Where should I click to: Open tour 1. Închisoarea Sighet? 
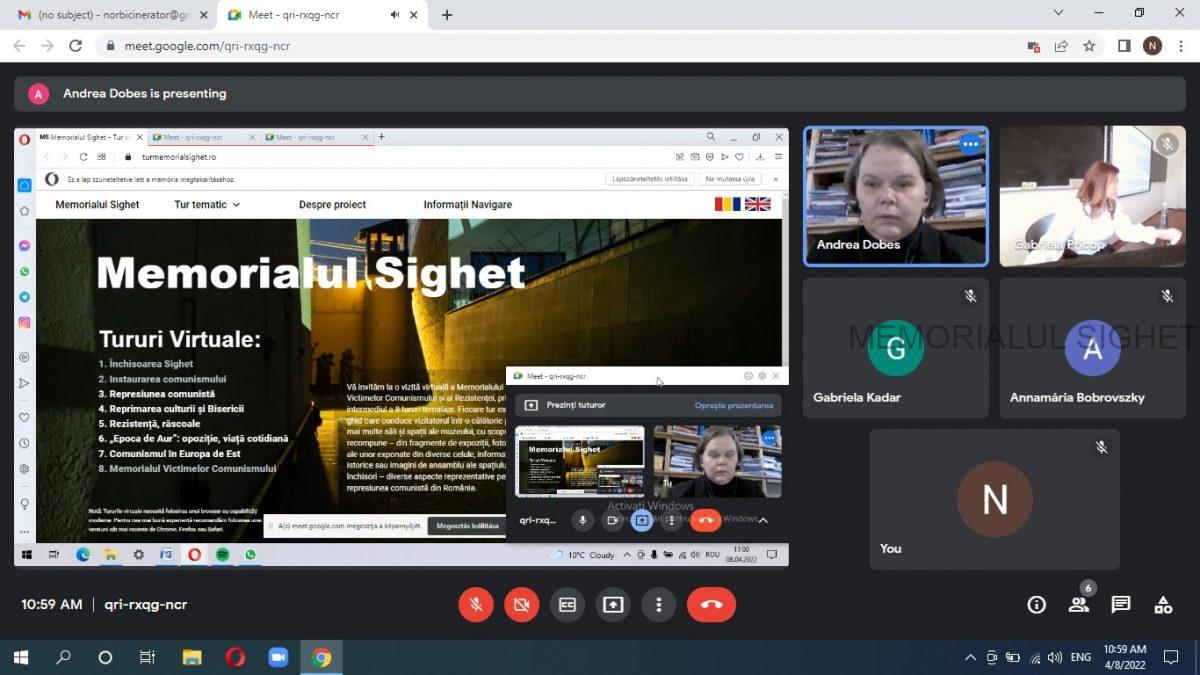point(146,364)
